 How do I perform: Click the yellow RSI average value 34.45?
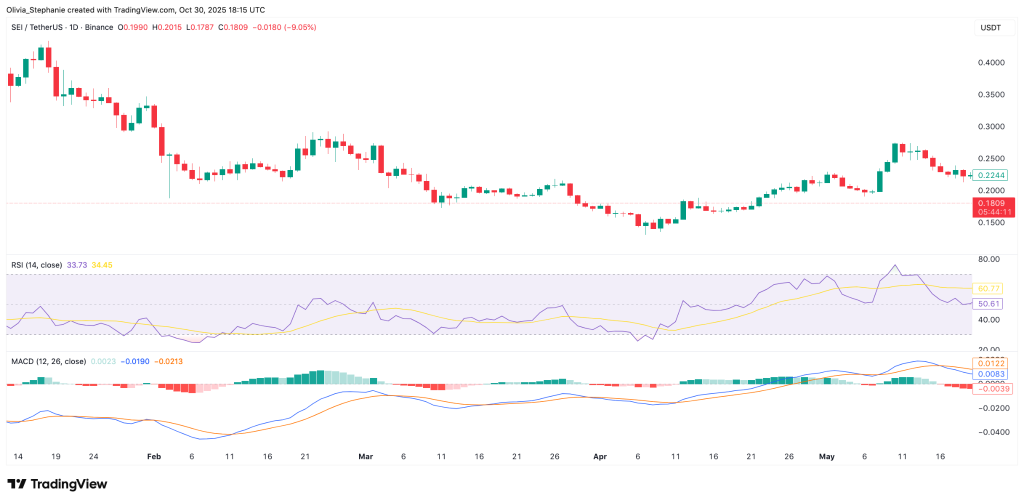102,265
